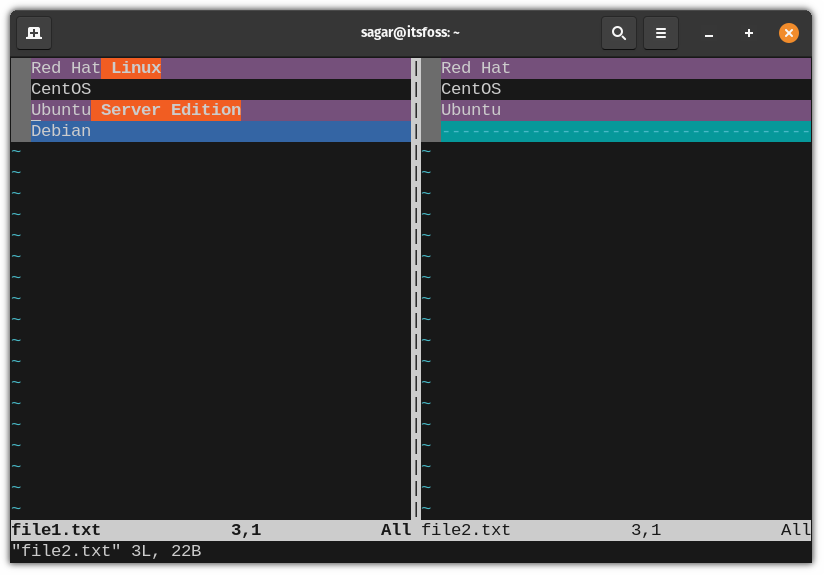Click CentOS in the right pane
This screenshot has height=575, width=824.
tap(471, 89)
